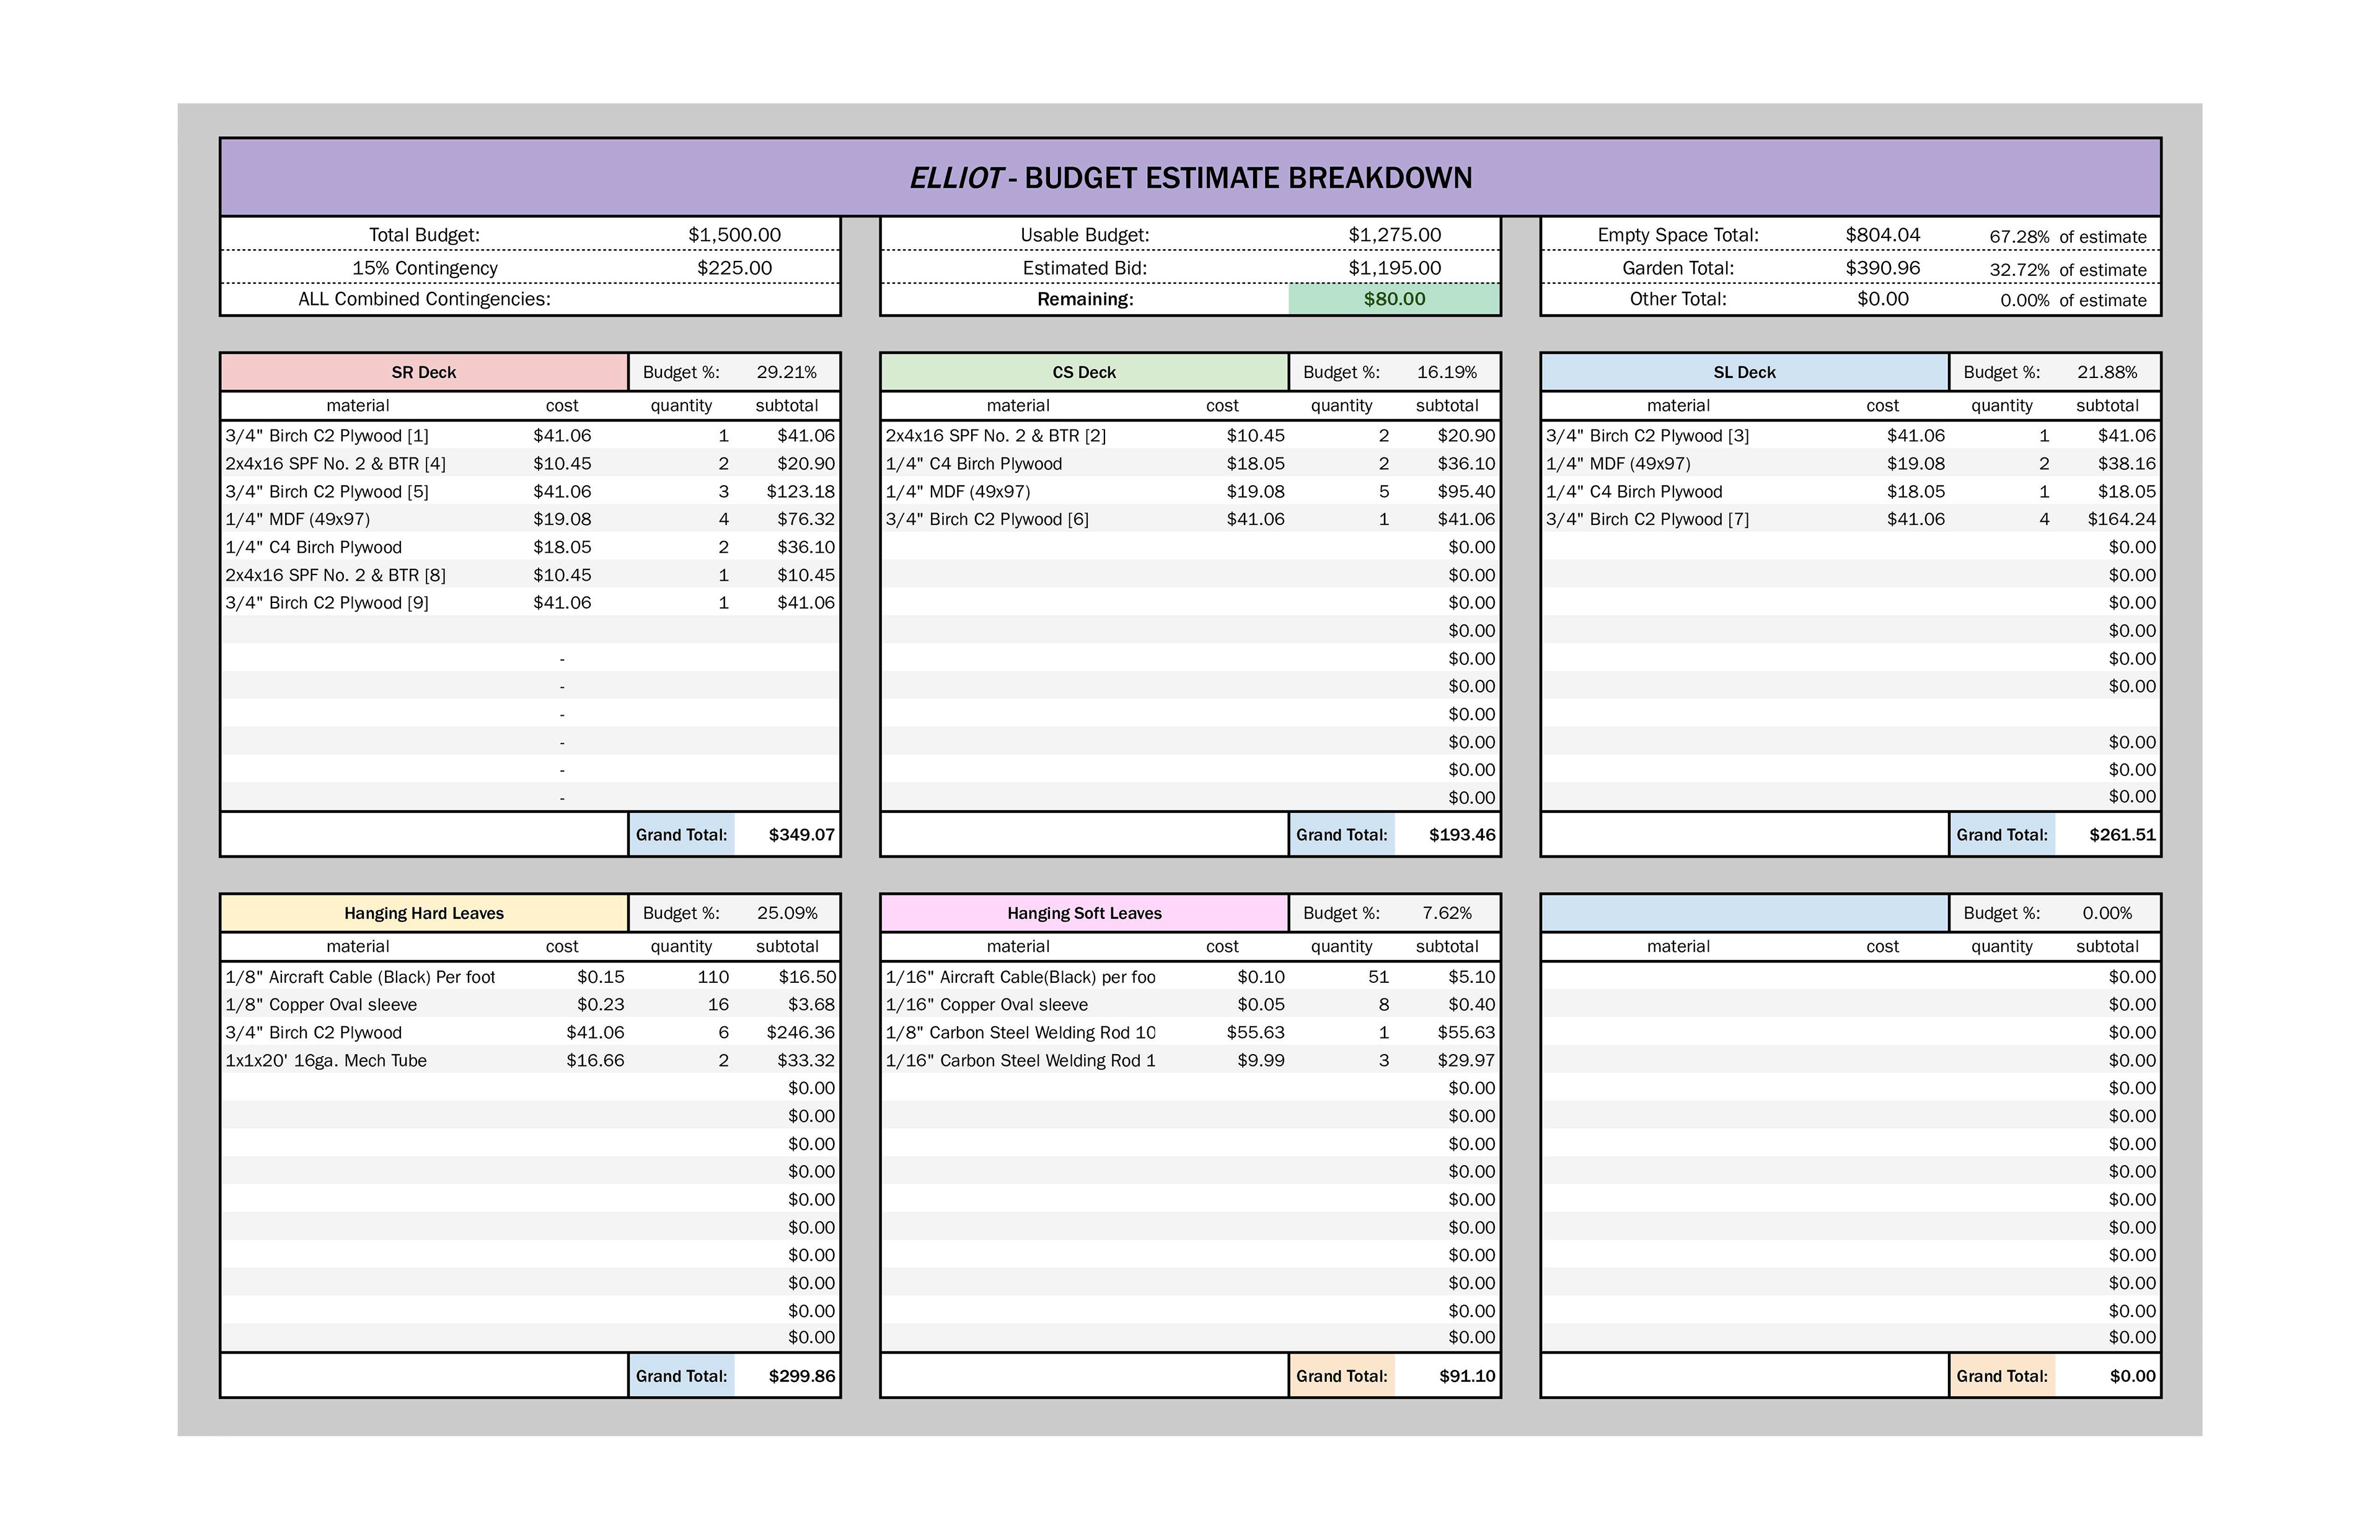Click the ELLIOT Budget Estimate Breakdown title
The width and height of the screenshot is (2380, 1540).
point(1190,178)
